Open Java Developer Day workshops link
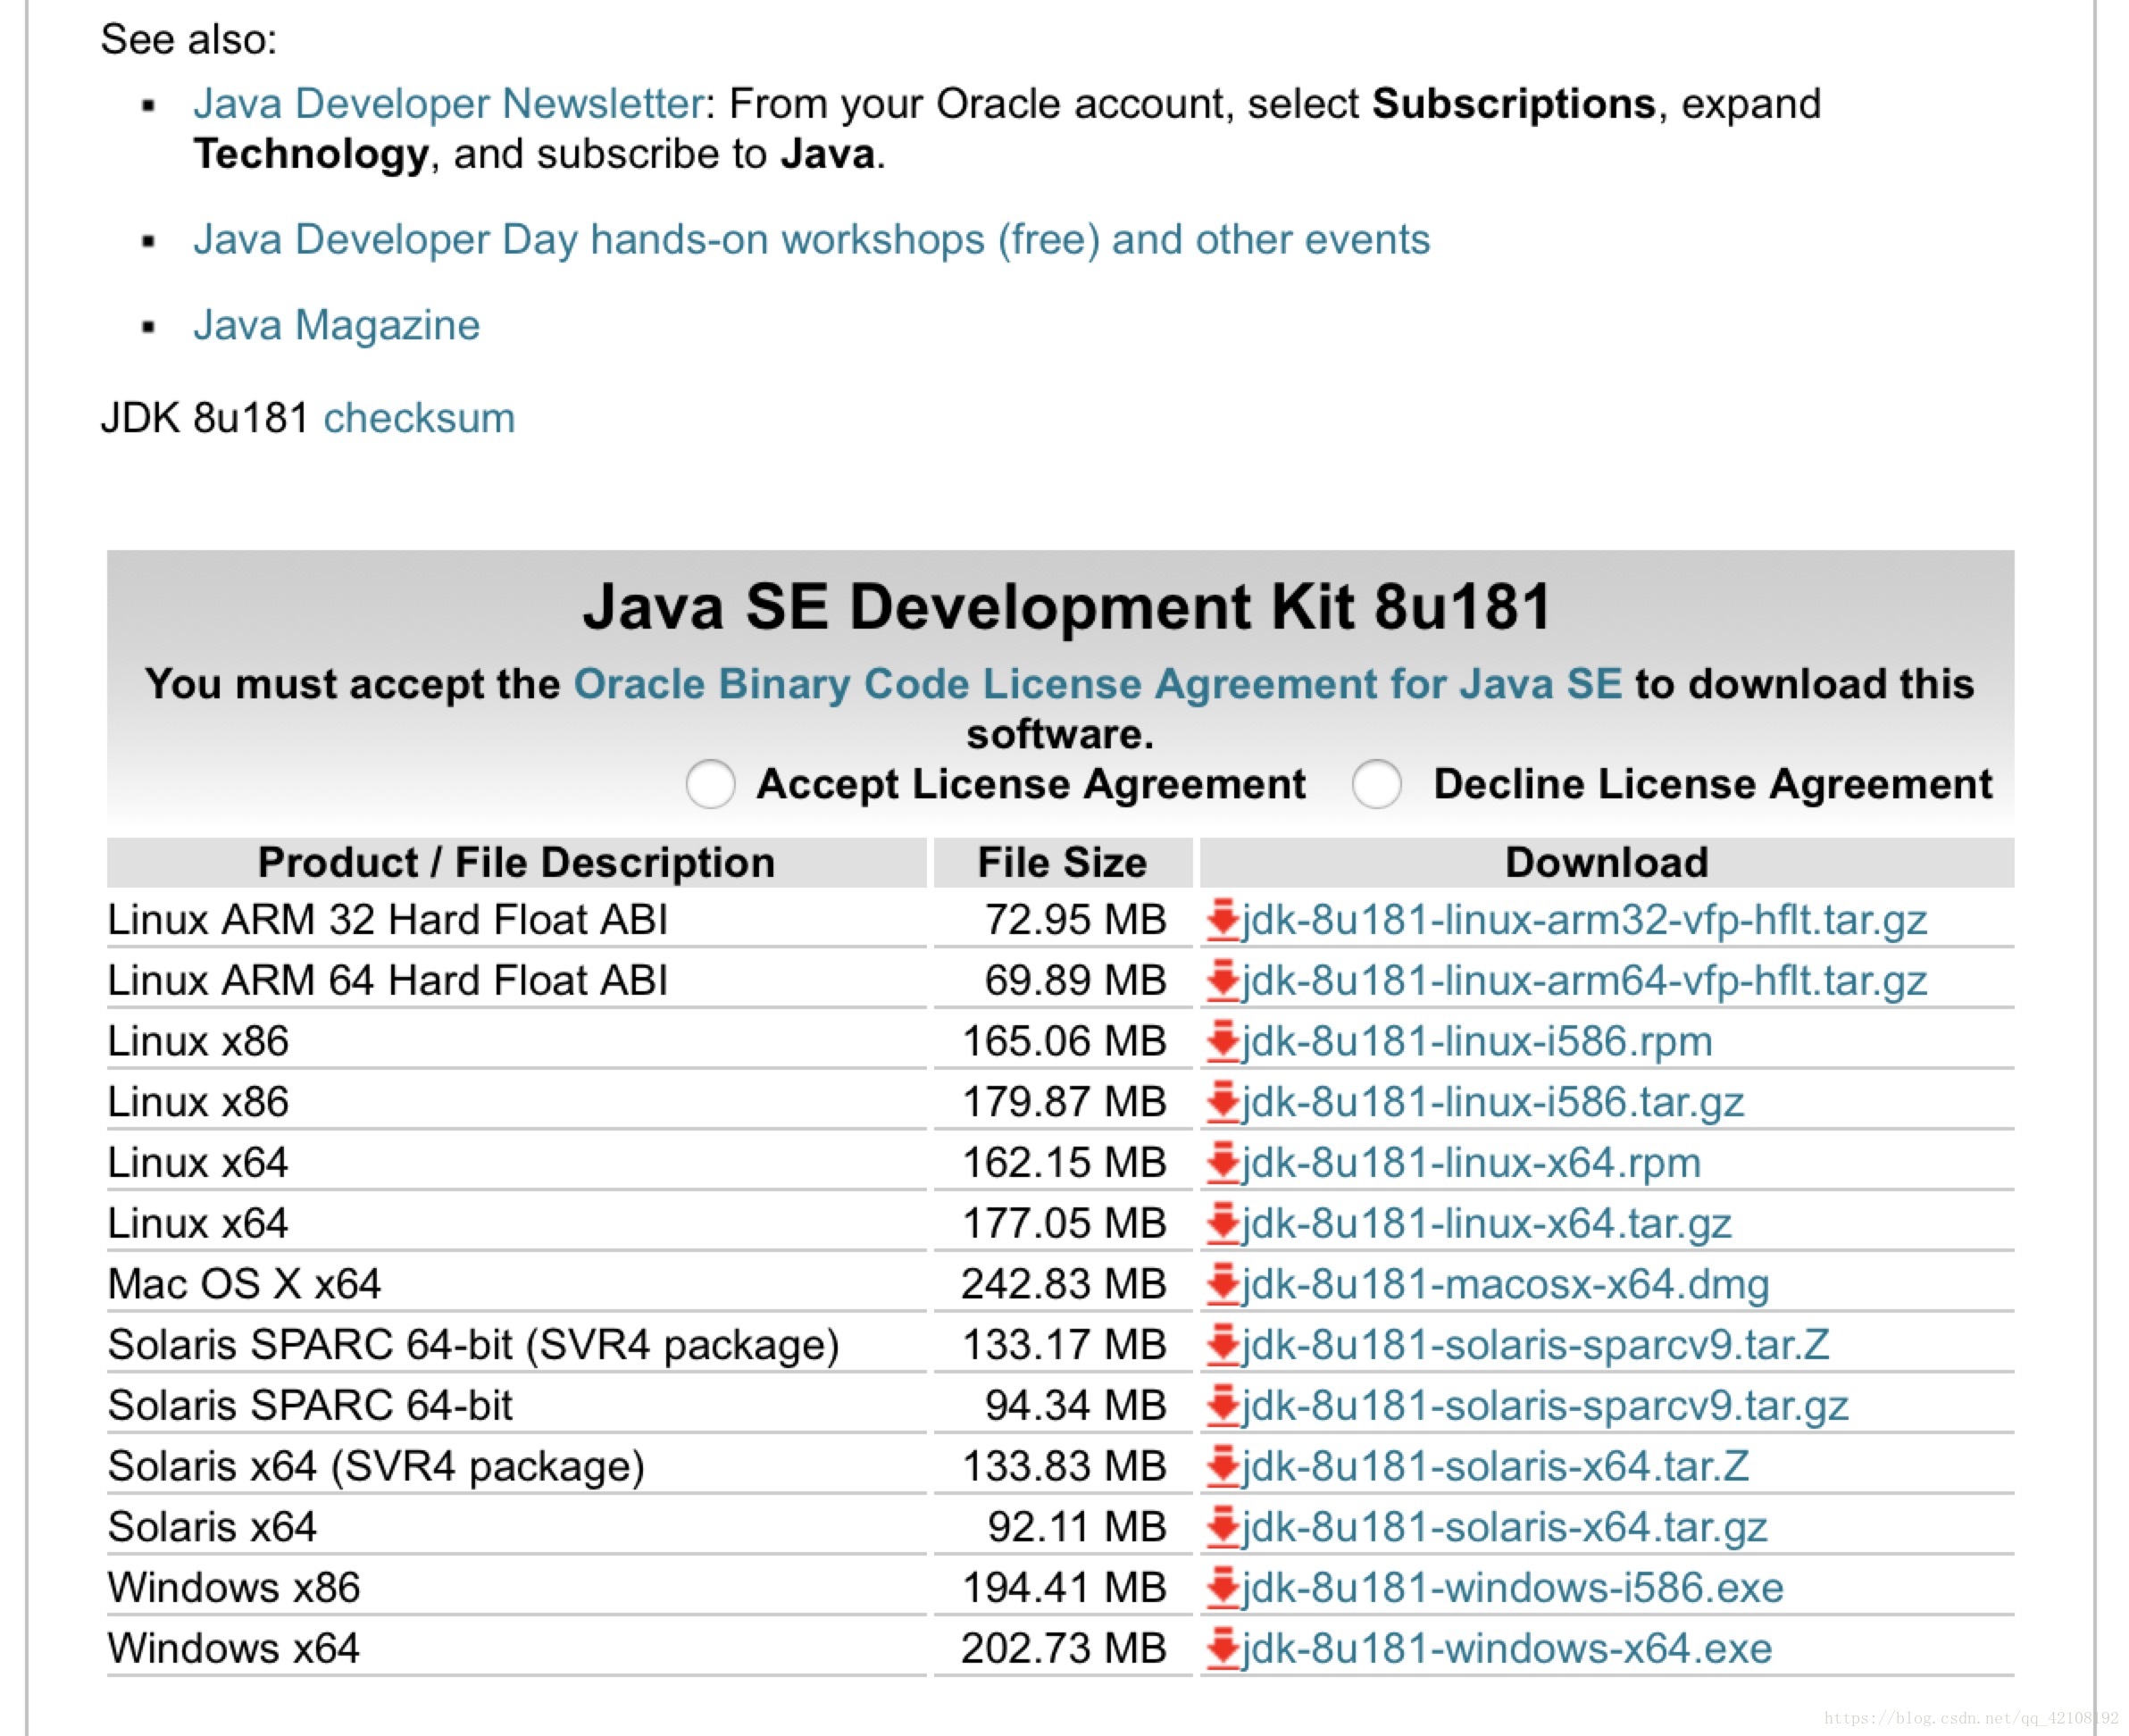This screenshot has width=2129, height=1736. click(811, 240)
